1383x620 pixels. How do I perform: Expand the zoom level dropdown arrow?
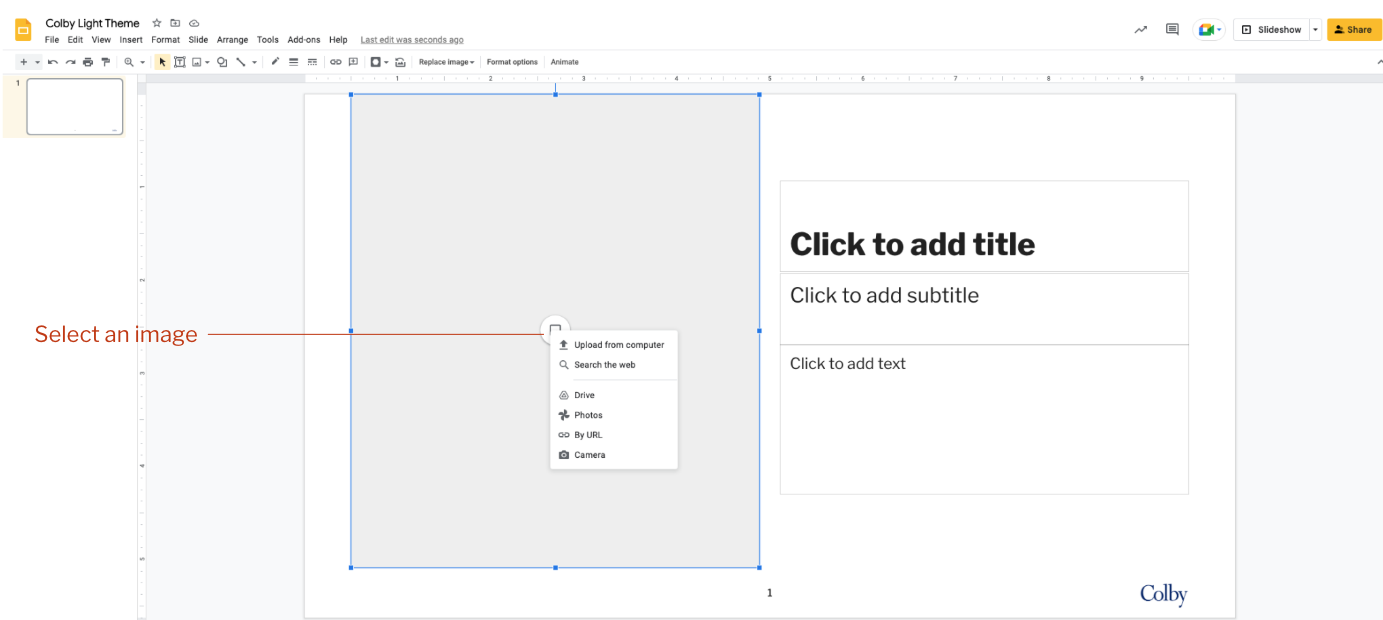click(x=142, y=62)
